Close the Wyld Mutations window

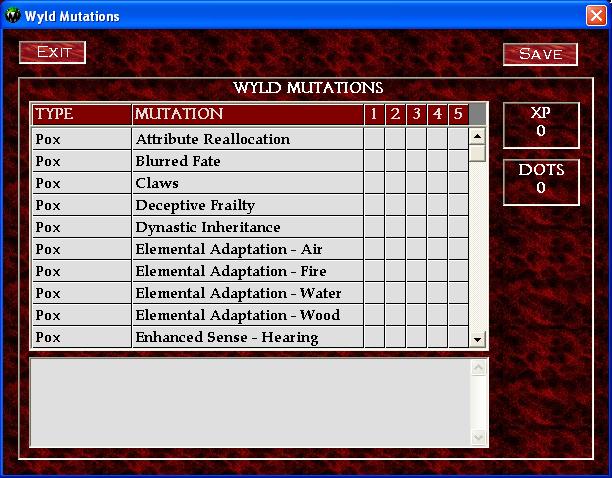[x=595, y=16]
